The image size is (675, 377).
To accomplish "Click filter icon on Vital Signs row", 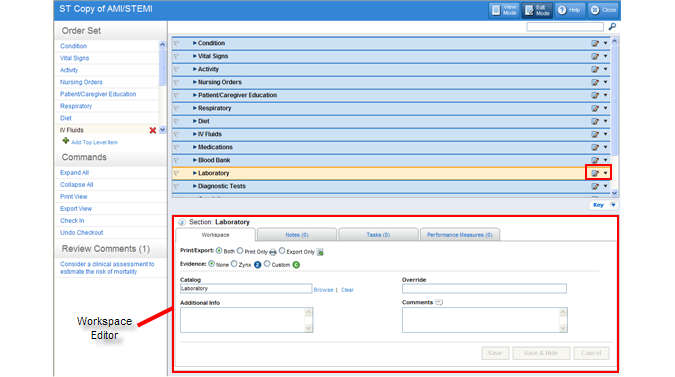I will [x=176, y=56].
